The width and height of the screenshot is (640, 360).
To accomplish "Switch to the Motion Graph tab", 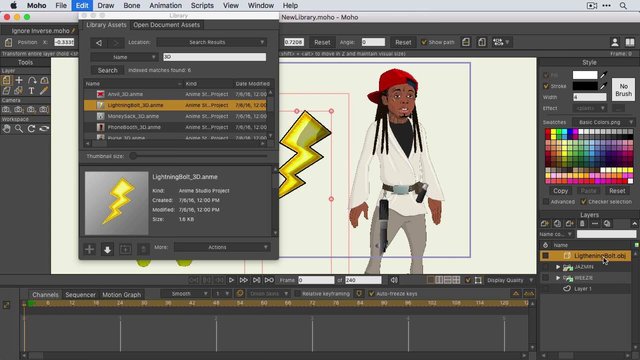I will pos(121,295).
